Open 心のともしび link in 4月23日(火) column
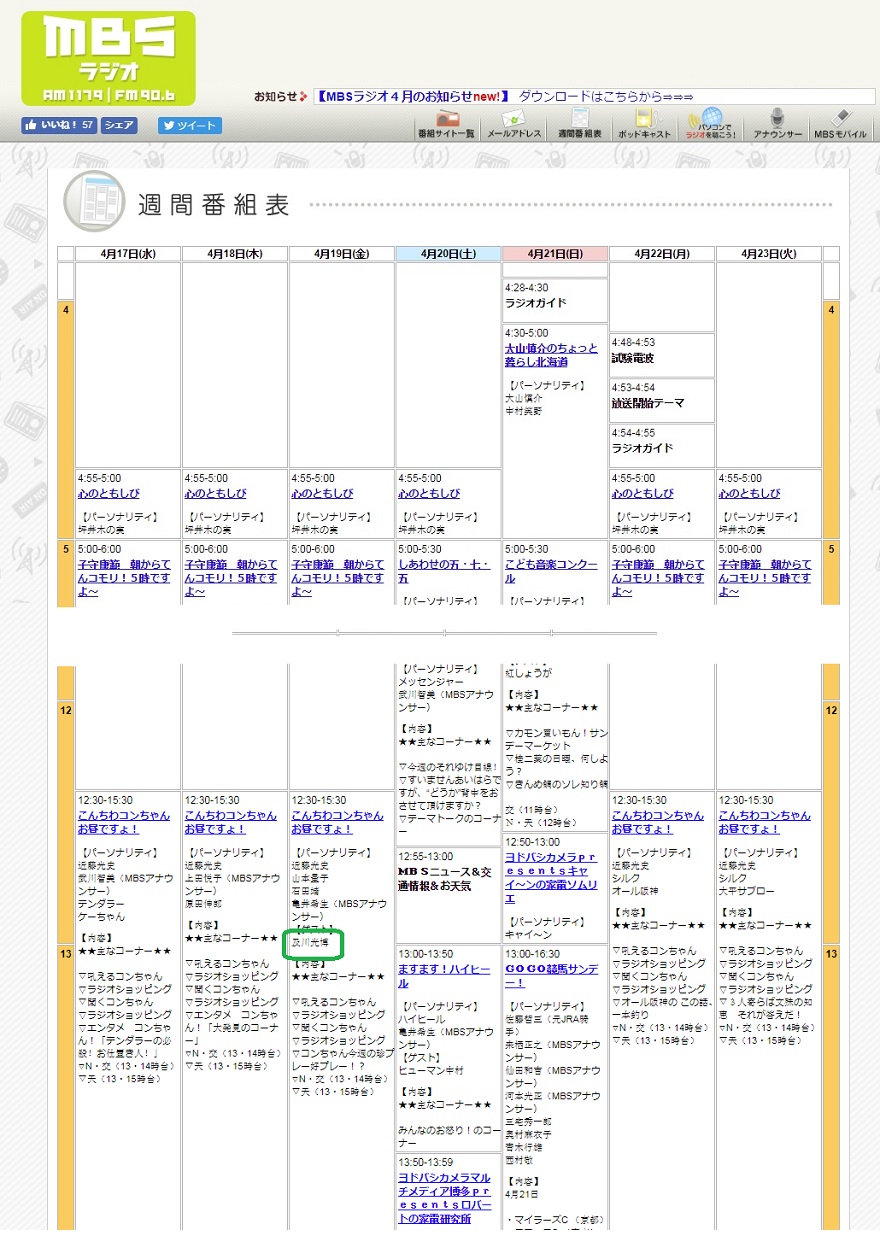880x1250 pixels. (x=749, y=493)
